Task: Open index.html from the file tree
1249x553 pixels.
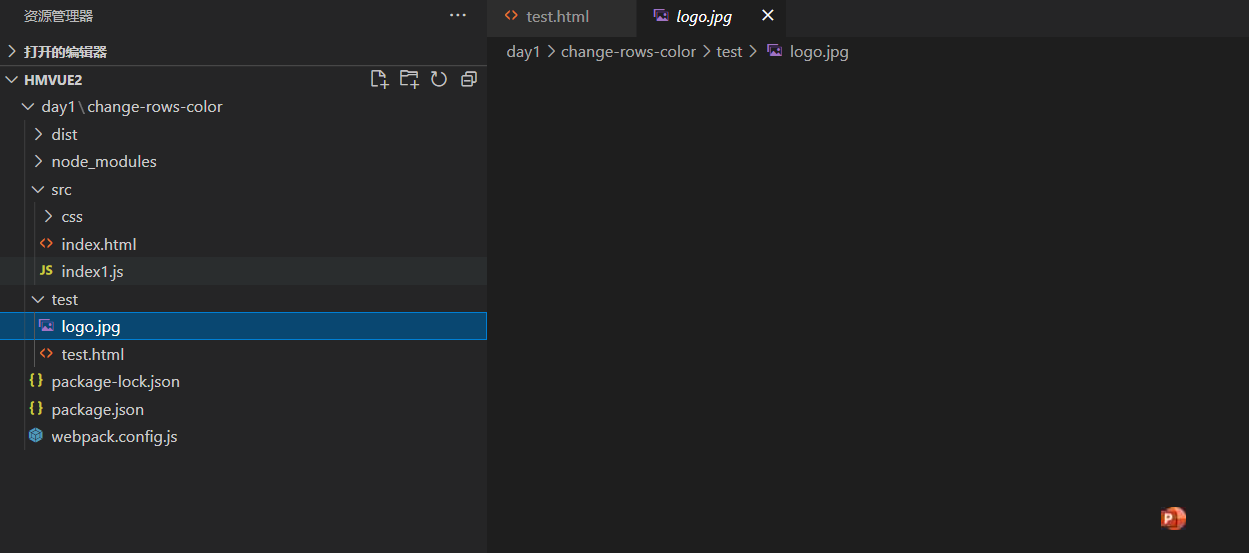Action: [x=98, y=244]
